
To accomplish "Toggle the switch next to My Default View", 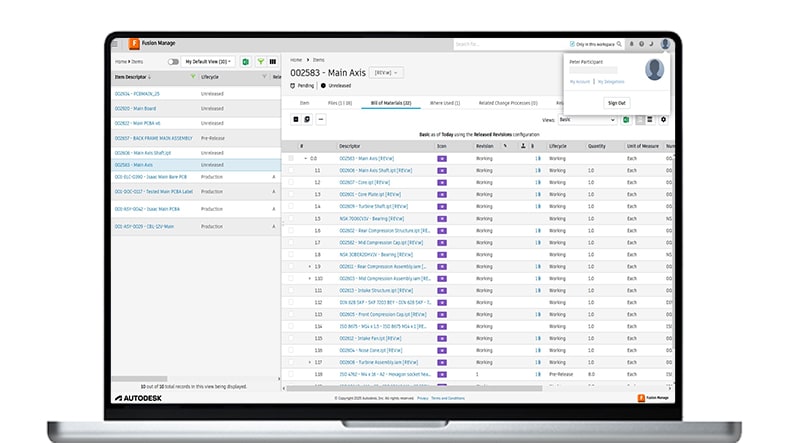I will click(173, 61).
